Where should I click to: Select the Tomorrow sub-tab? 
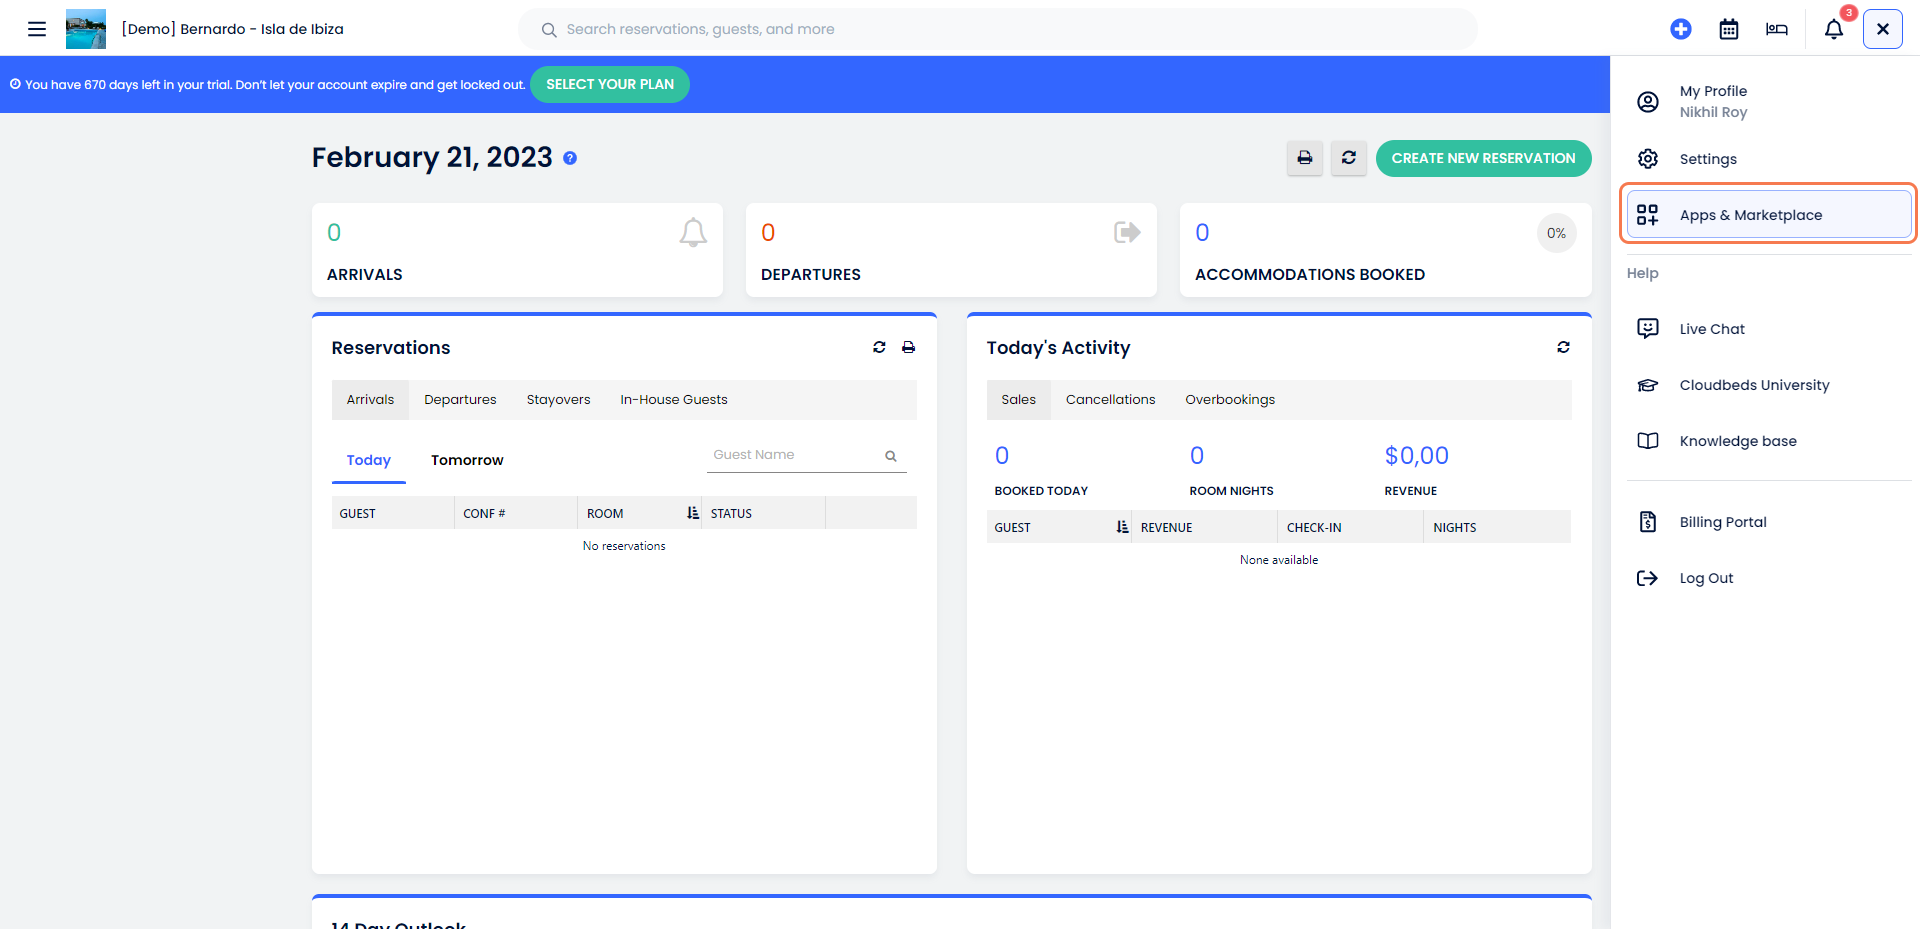(x=467, y=460)
